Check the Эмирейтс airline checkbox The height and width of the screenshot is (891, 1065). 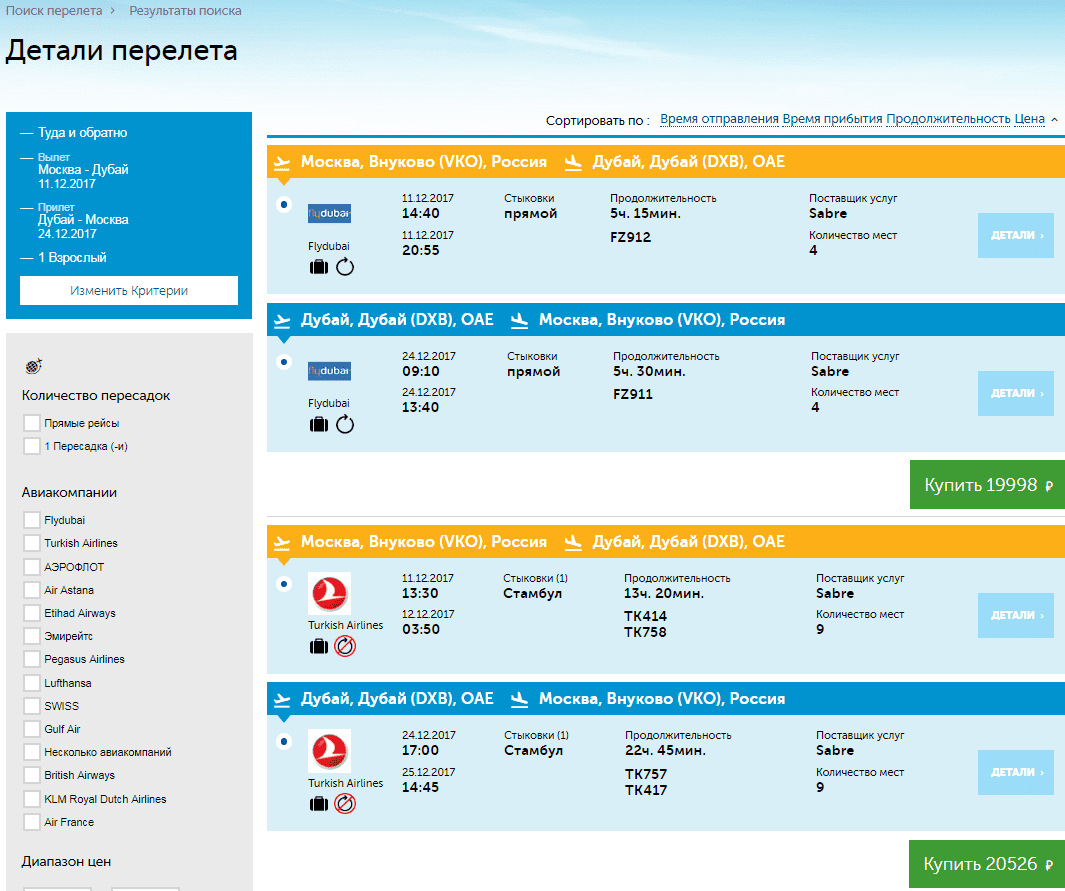click(31, 636)
